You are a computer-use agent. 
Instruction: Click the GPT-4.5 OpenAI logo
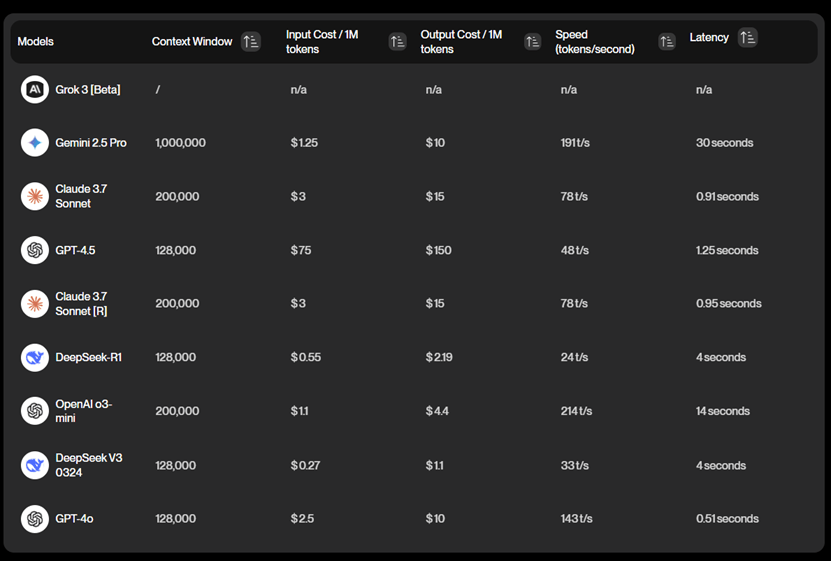tap(35, 250)
